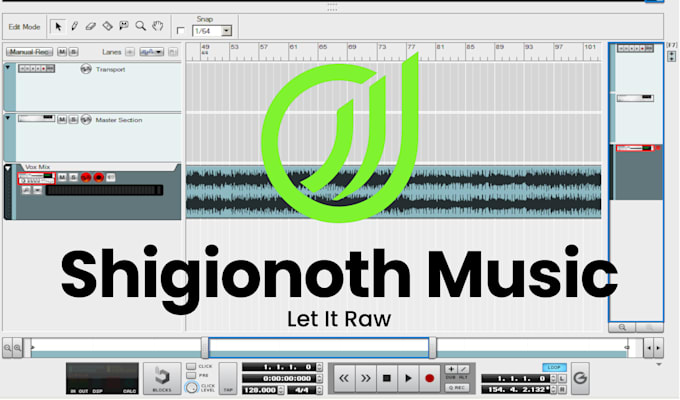Click the Vox Mix device icon
Screen dimensions: 680x400
(x=36, y=178)
